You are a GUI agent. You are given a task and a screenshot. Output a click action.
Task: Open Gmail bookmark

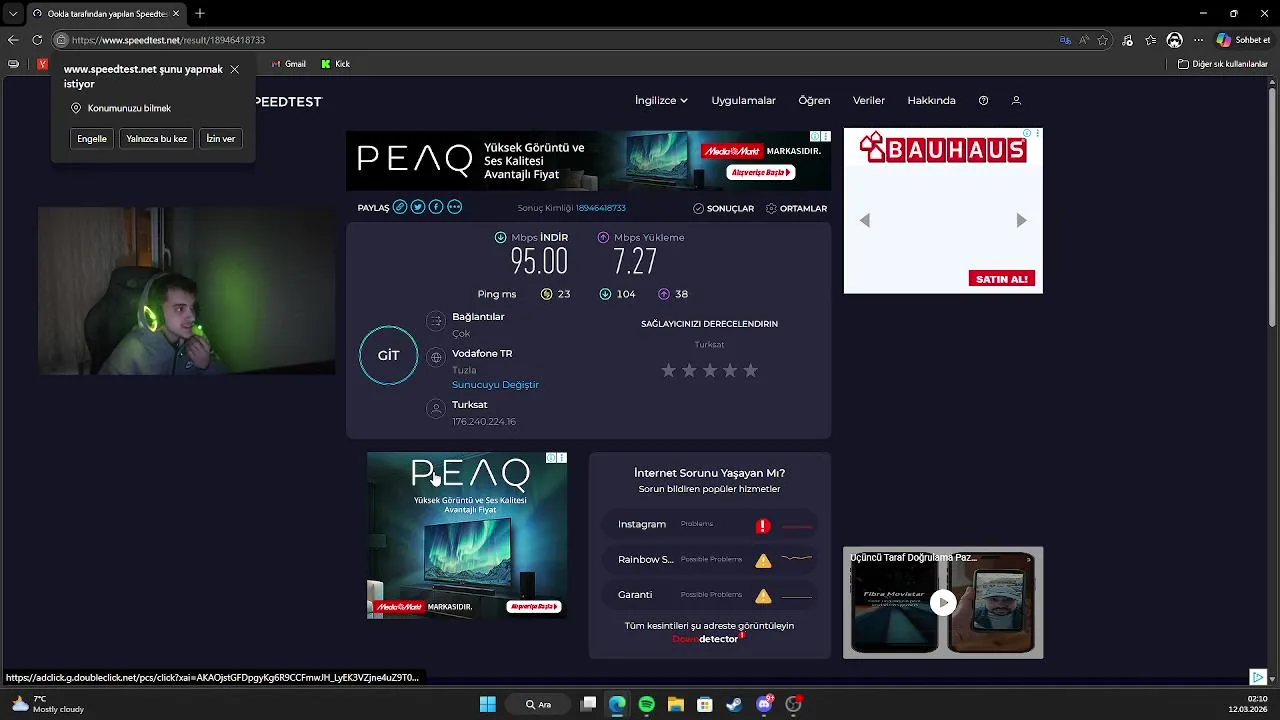coord(288,64)
